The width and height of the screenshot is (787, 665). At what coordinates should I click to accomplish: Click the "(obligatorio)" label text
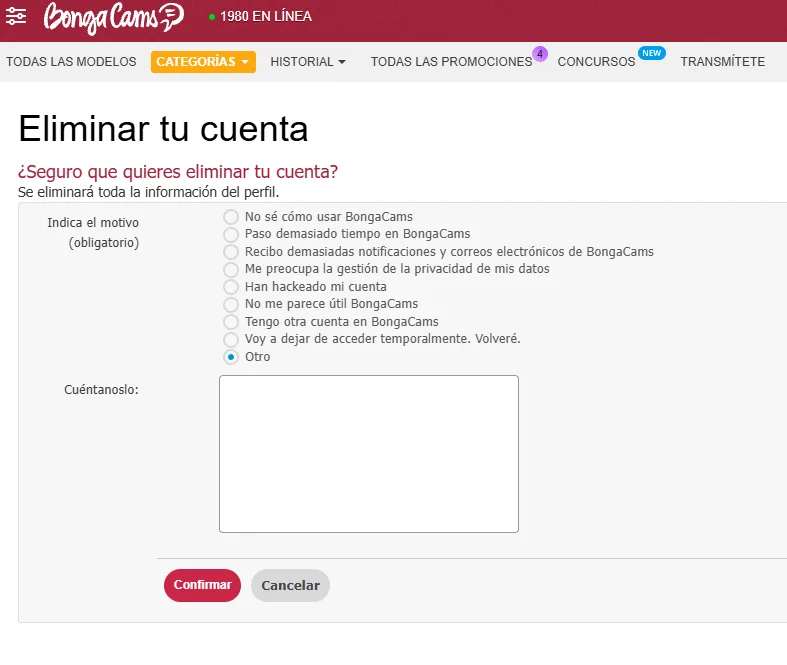[104, 243]
